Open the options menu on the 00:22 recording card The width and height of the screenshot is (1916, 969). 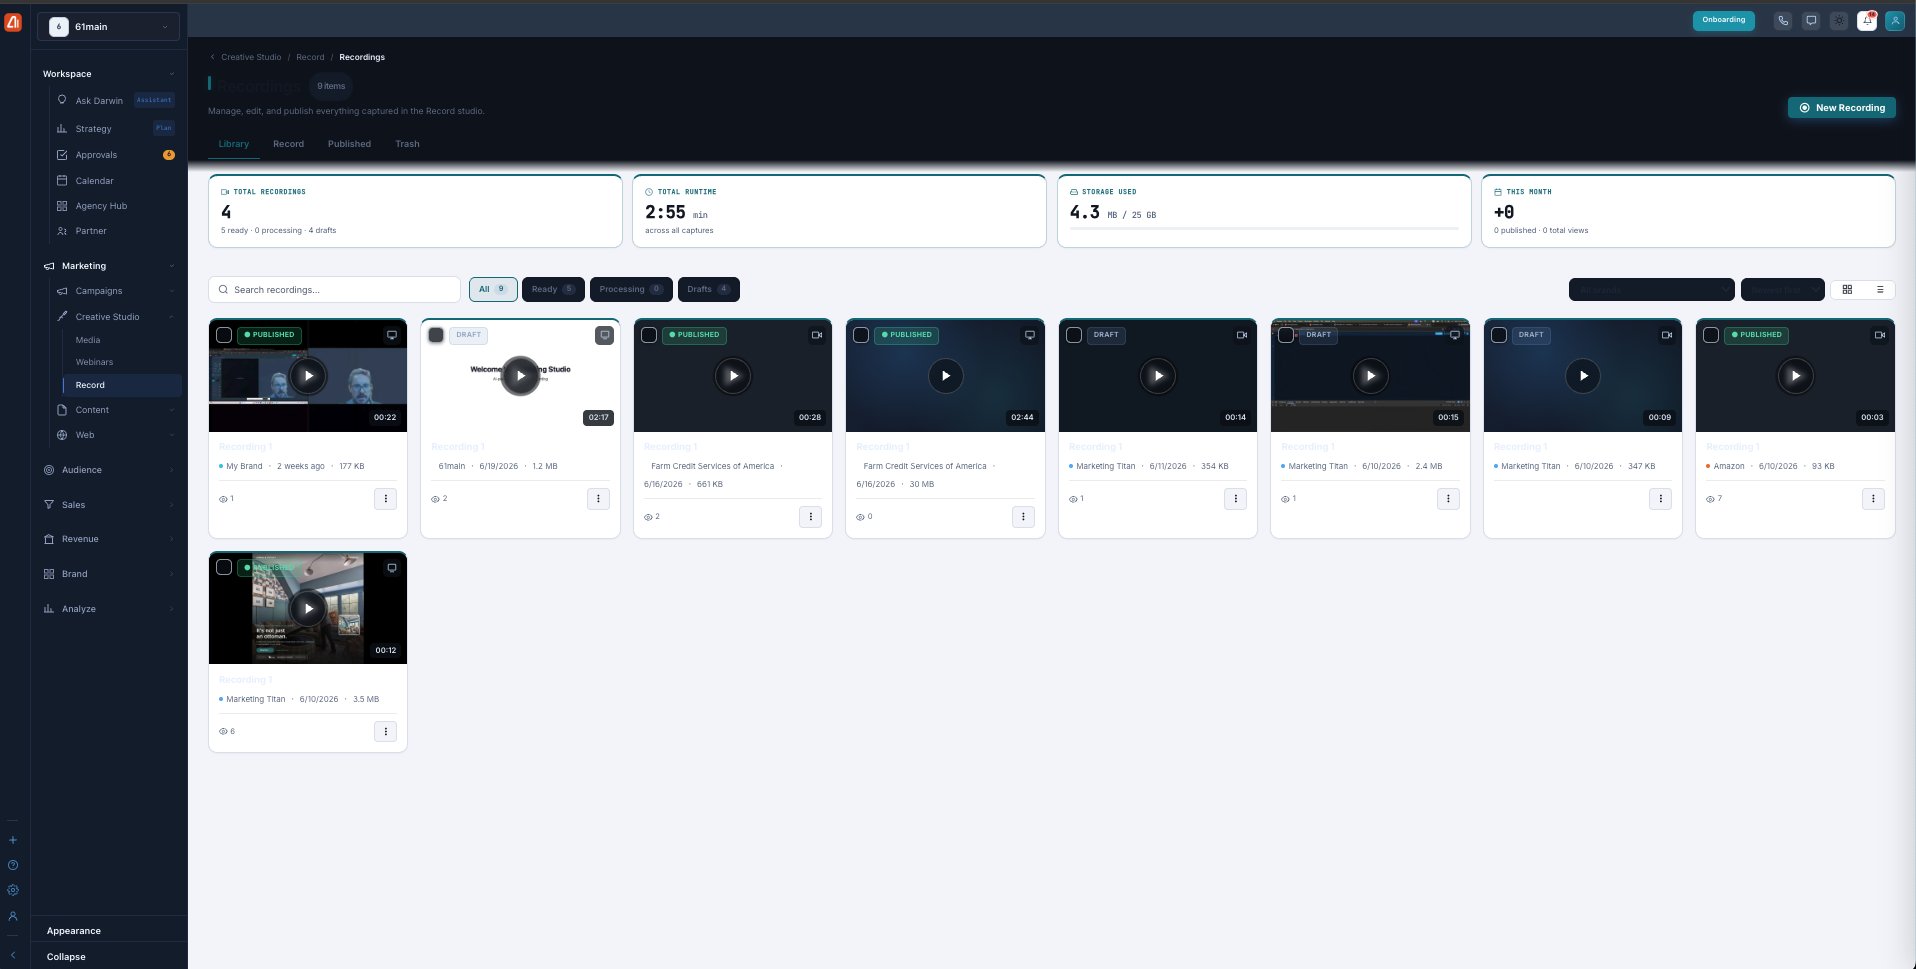(x=386, y=499)
